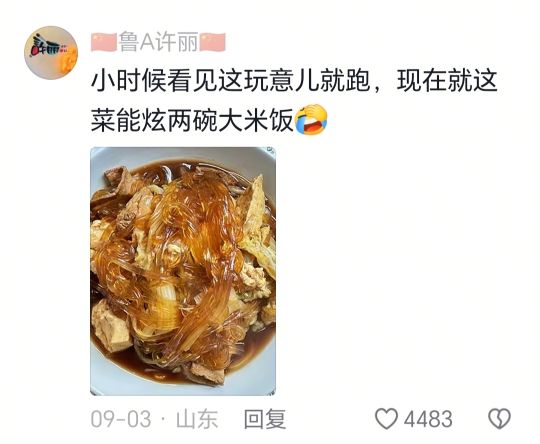The image size is (540, 444).
Task: Click the 09-03 post date
Action: click(121, 419)
